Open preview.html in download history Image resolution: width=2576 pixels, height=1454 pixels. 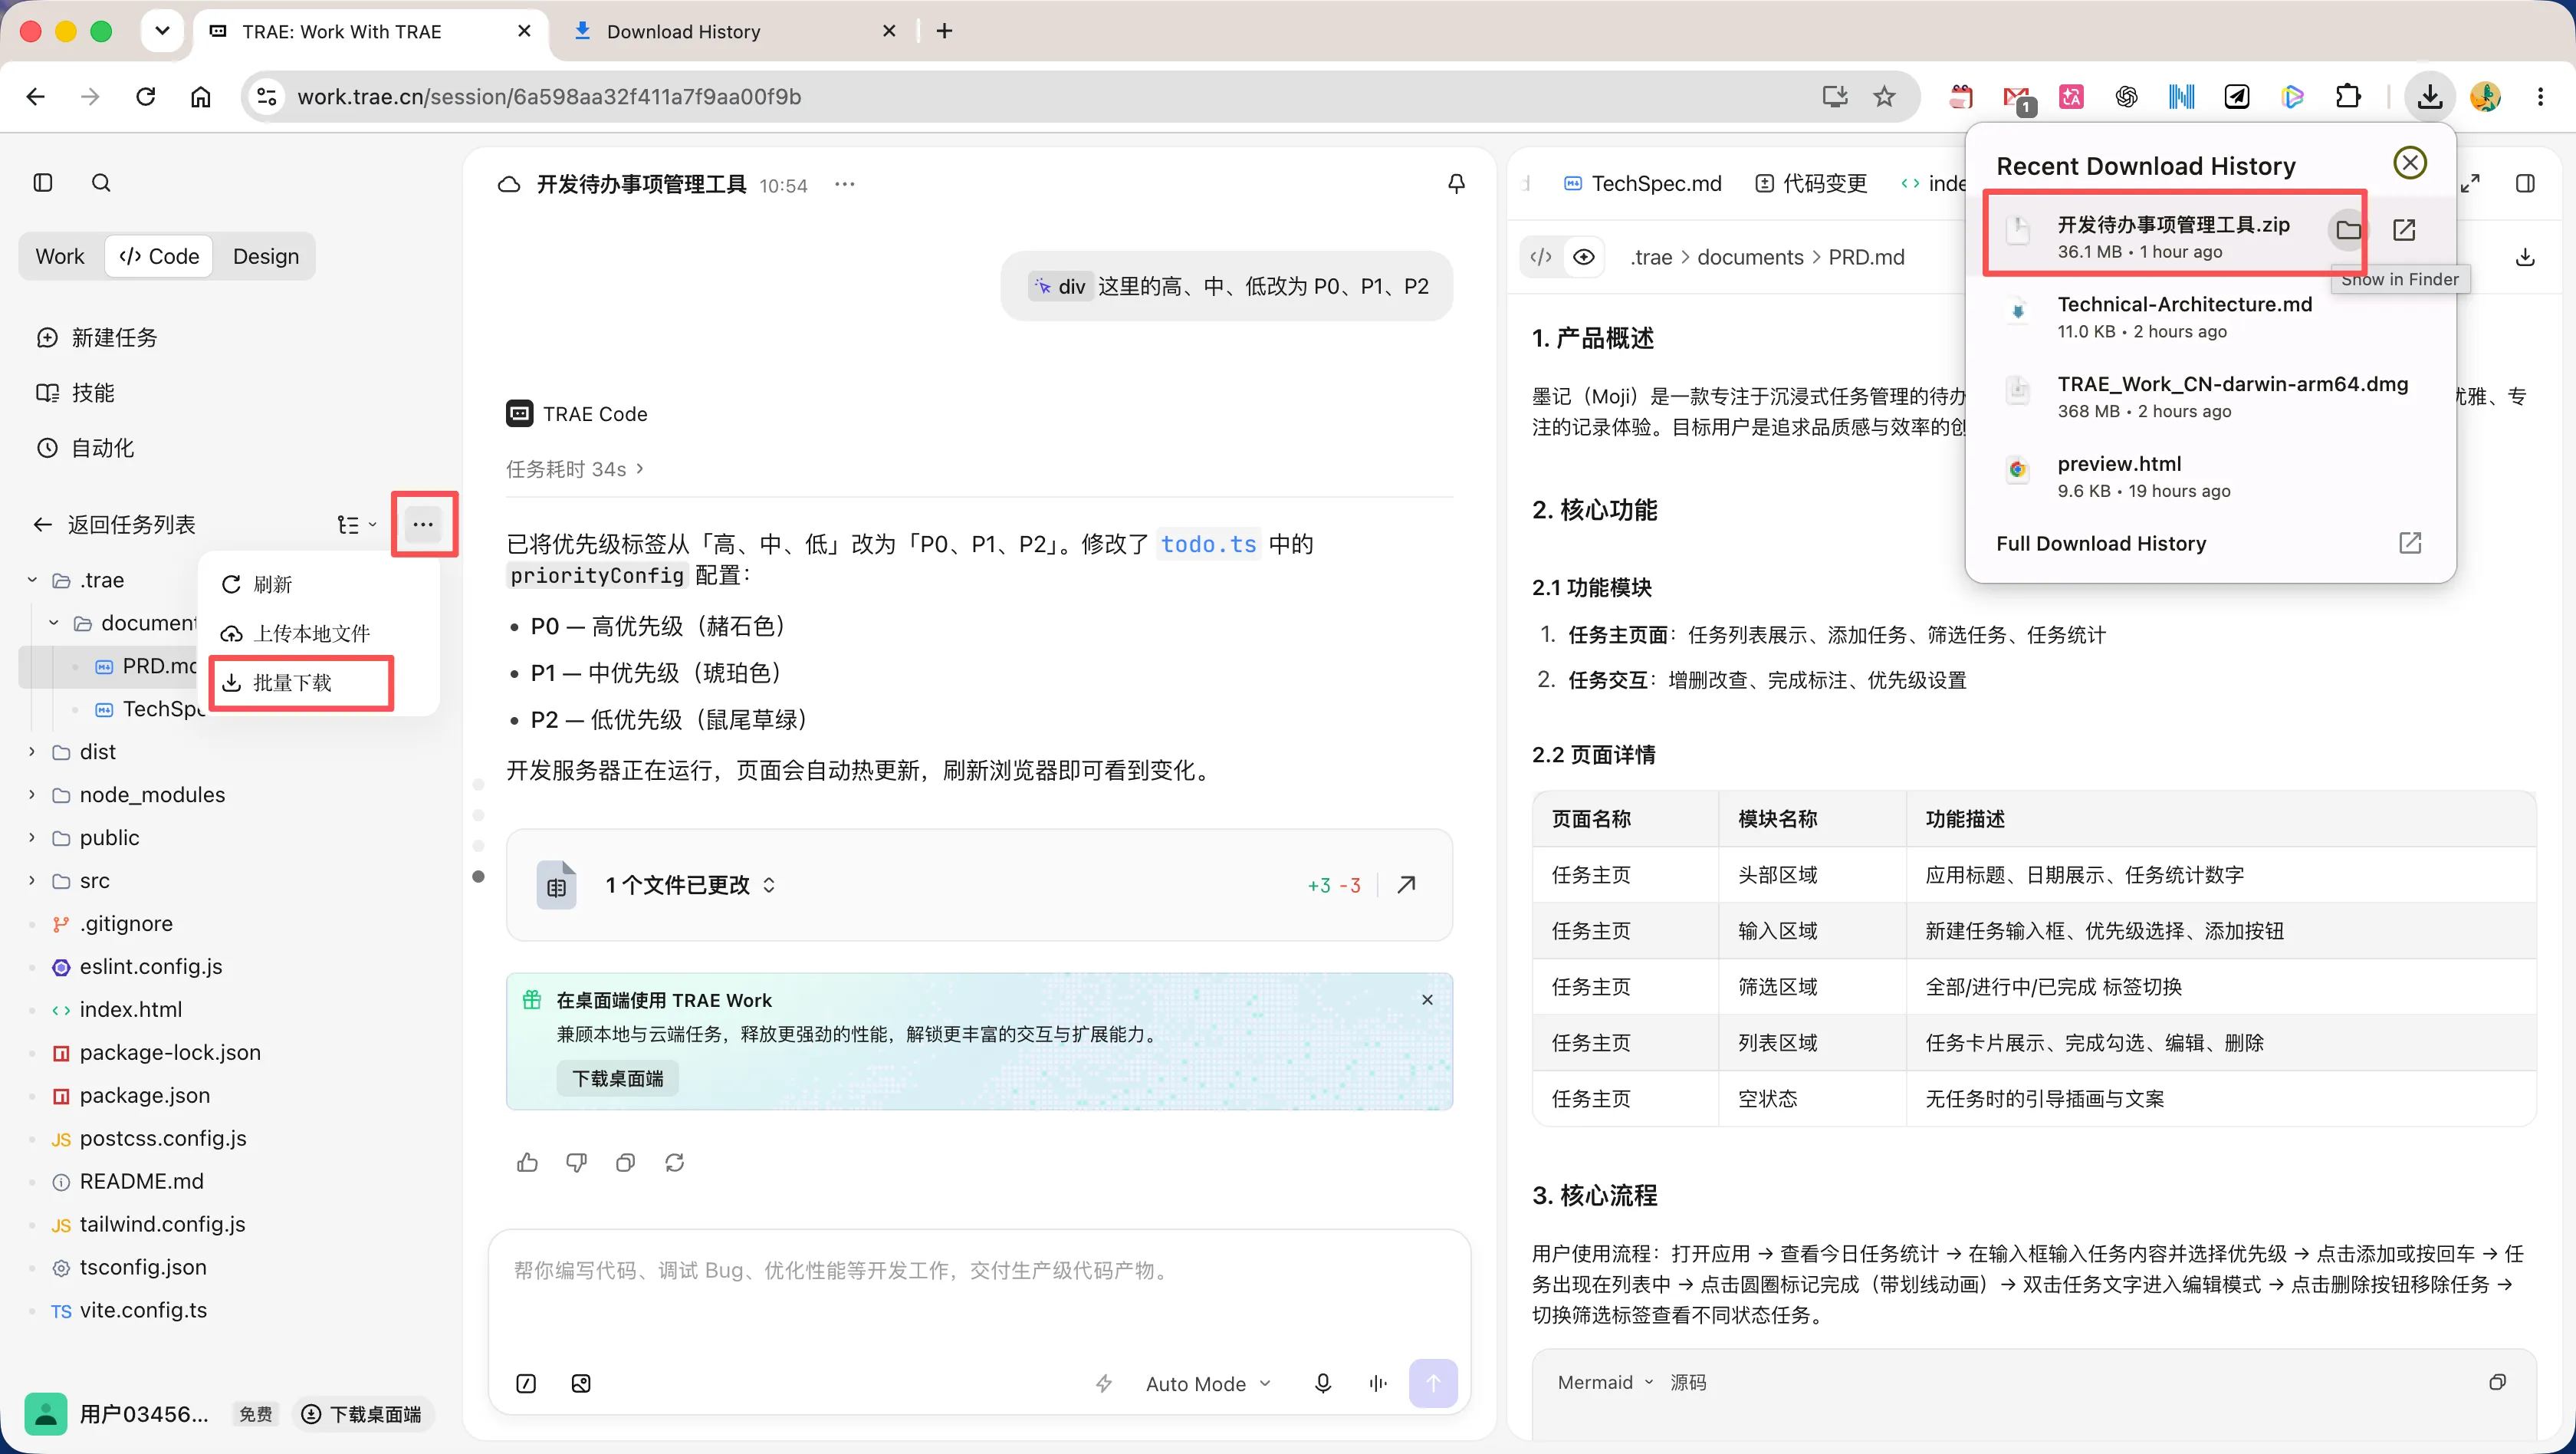pos(2210,476)
